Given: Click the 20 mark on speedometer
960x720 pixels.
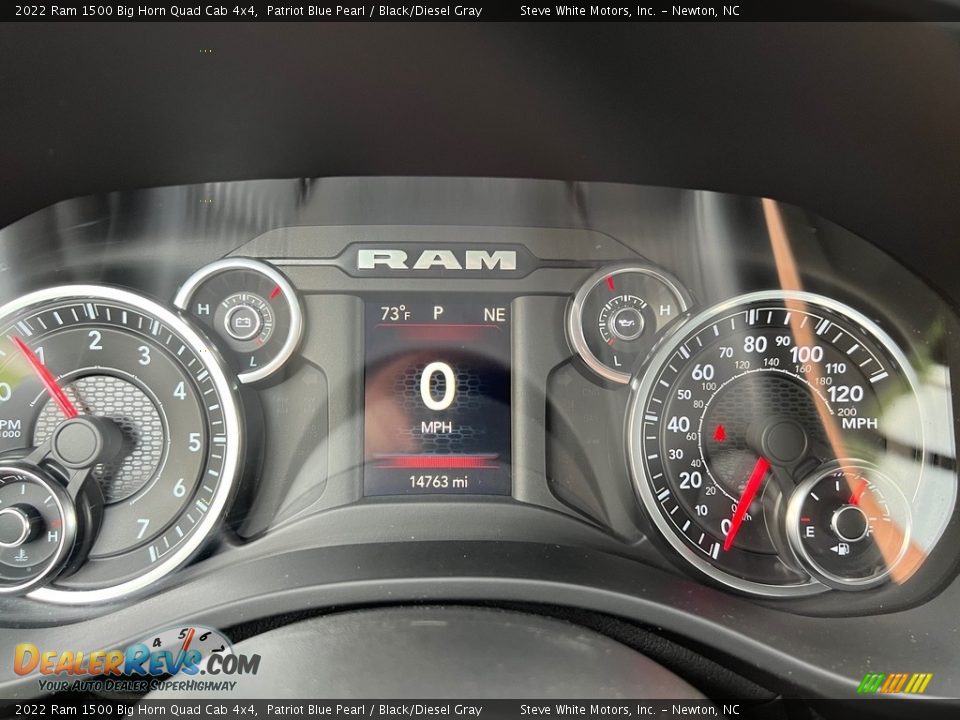Looking at the screenshot, I should point(690,480).
